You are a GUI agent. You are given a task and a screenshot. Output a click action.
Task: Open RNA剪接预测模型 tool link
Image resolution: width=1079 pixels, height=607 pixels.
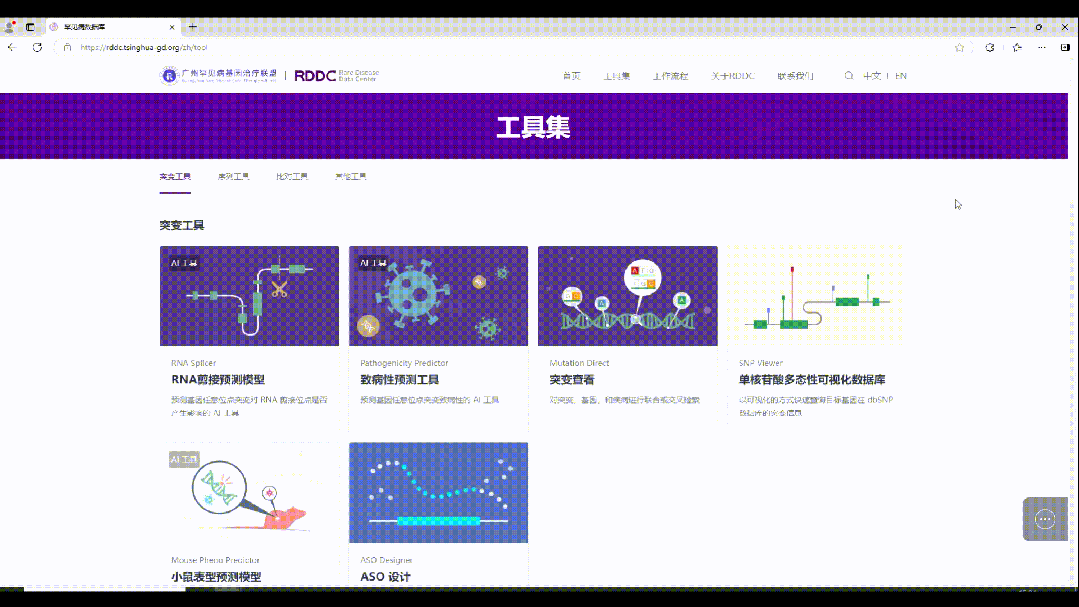[218, 380]
